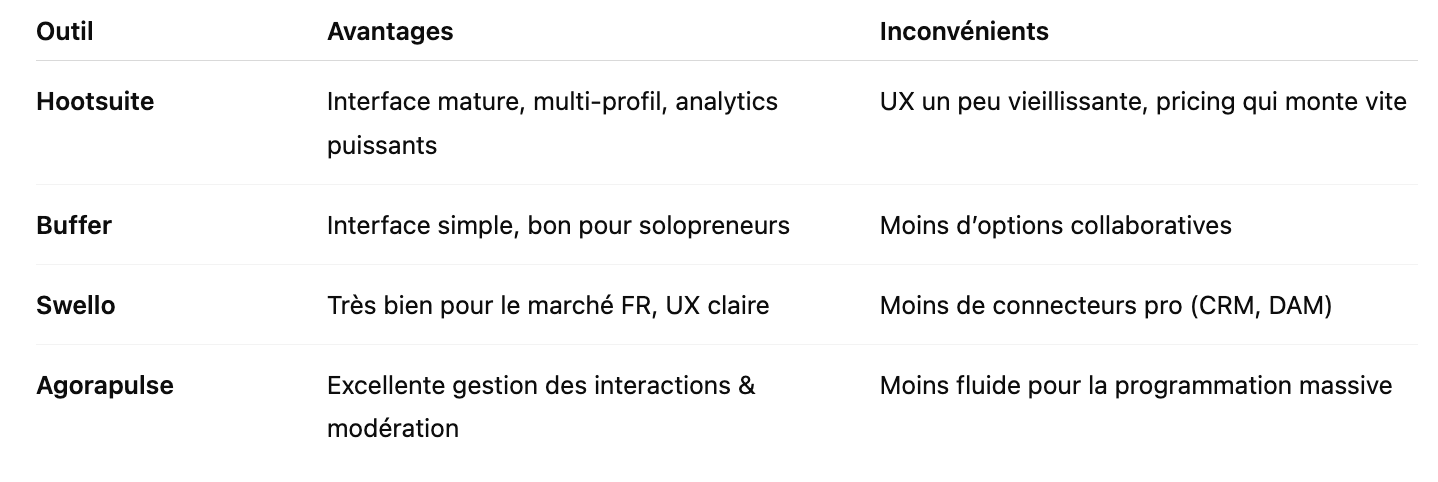The width and height of the screenshot is (1438, 482).
Task: Click 'Très bien pour le marché FR' cell
Action: [548, 305]
